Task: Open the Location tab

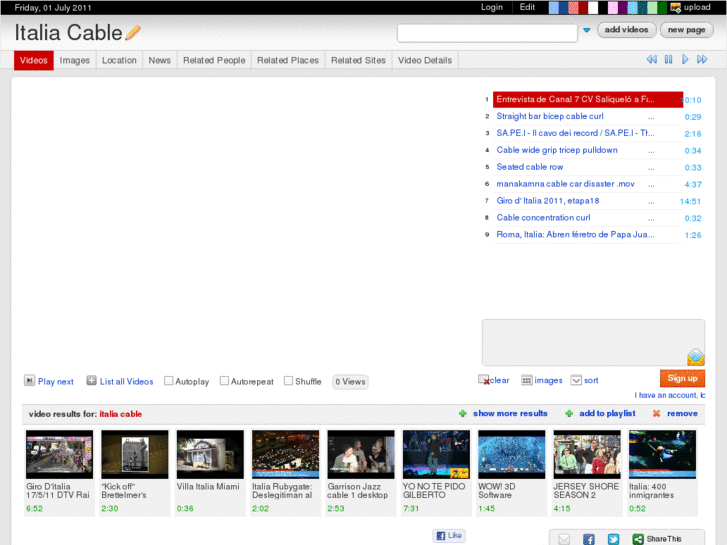Action: pyautogui.click(x=119, y=60)
